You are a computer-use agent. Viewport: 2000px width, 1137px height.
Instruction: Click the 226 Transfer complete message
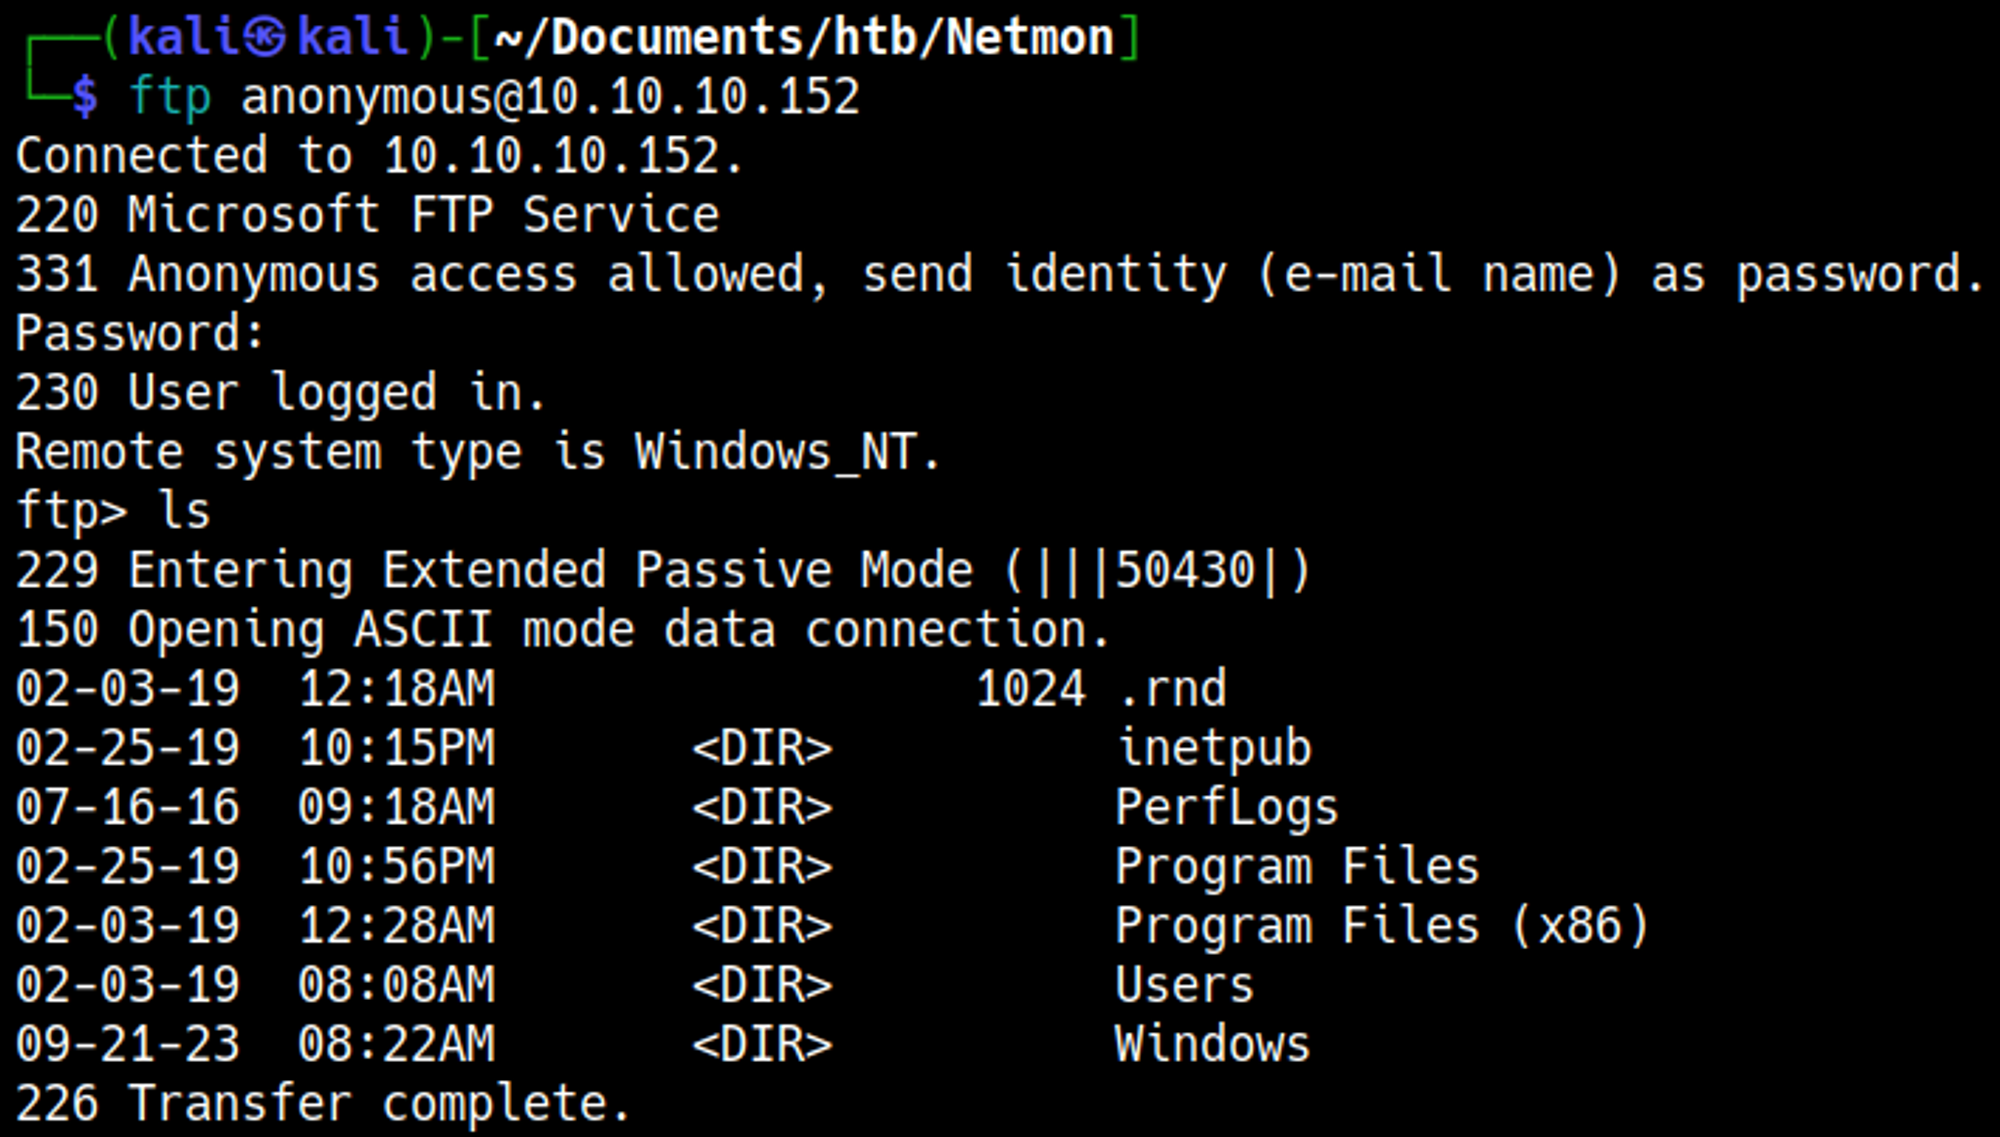323,1103
